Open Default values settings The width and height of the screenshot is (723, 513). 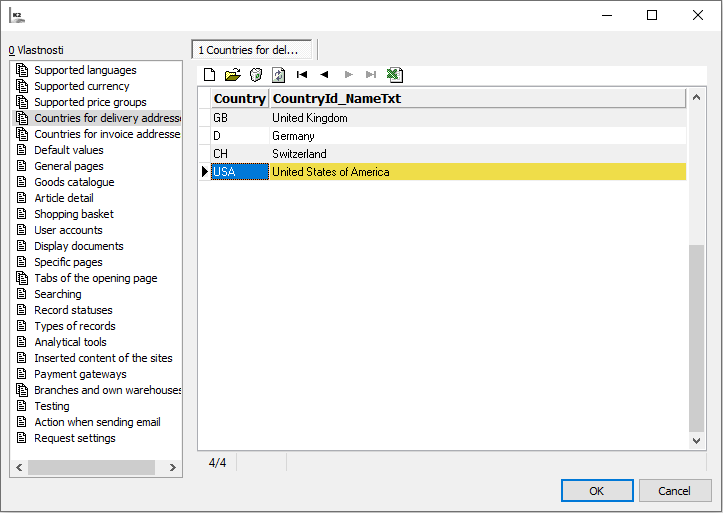[69, 150]
